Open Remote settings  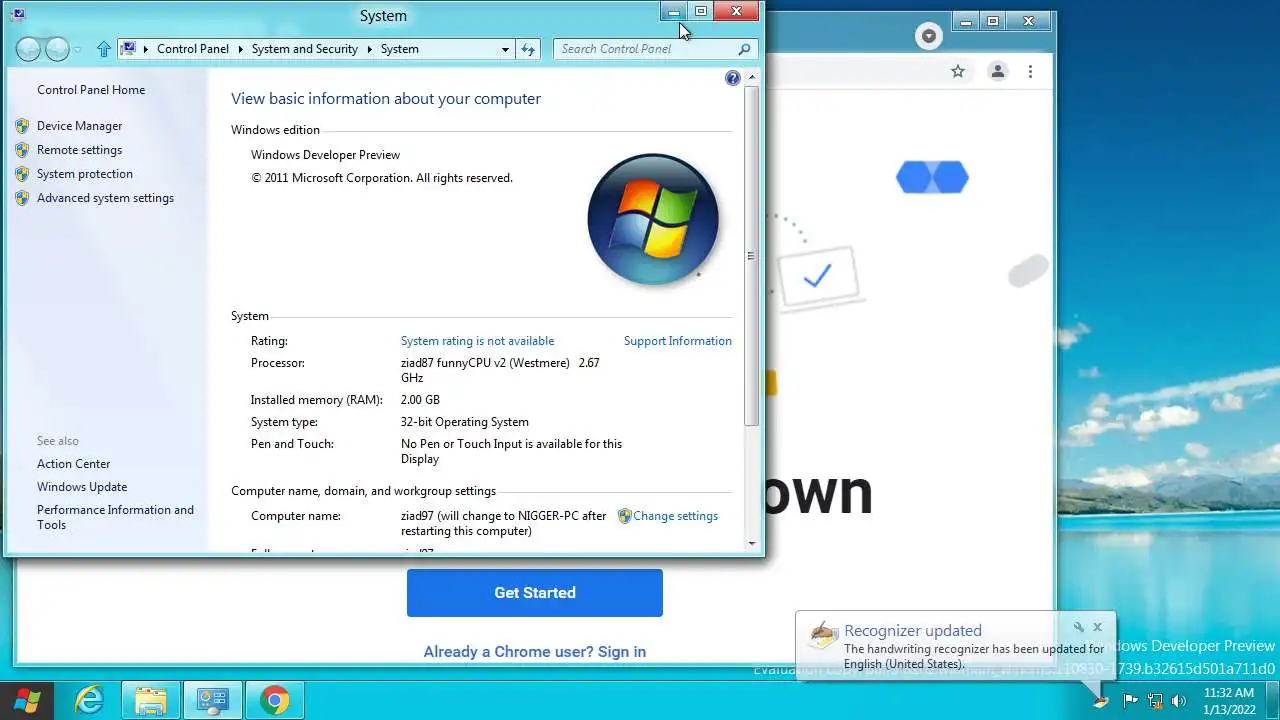coord(79,150)
